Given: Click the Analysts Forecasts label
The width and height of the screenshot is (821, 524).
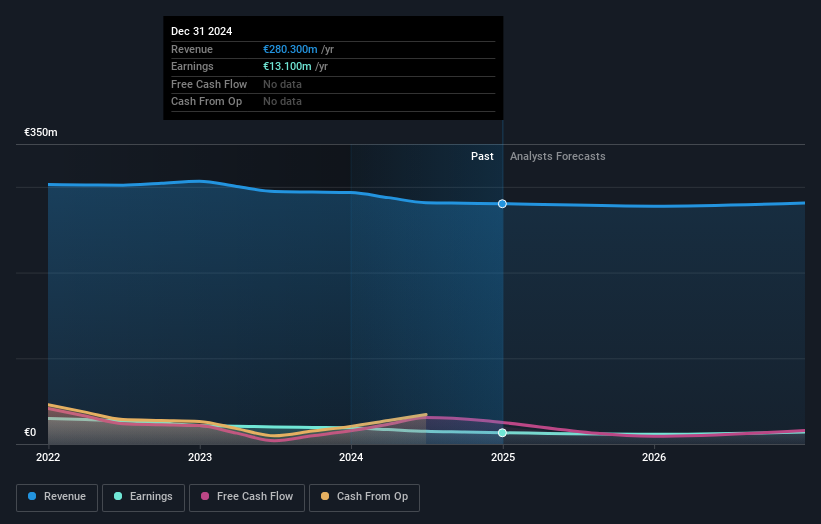Looking at the screenshot, I should pos(558,156).
